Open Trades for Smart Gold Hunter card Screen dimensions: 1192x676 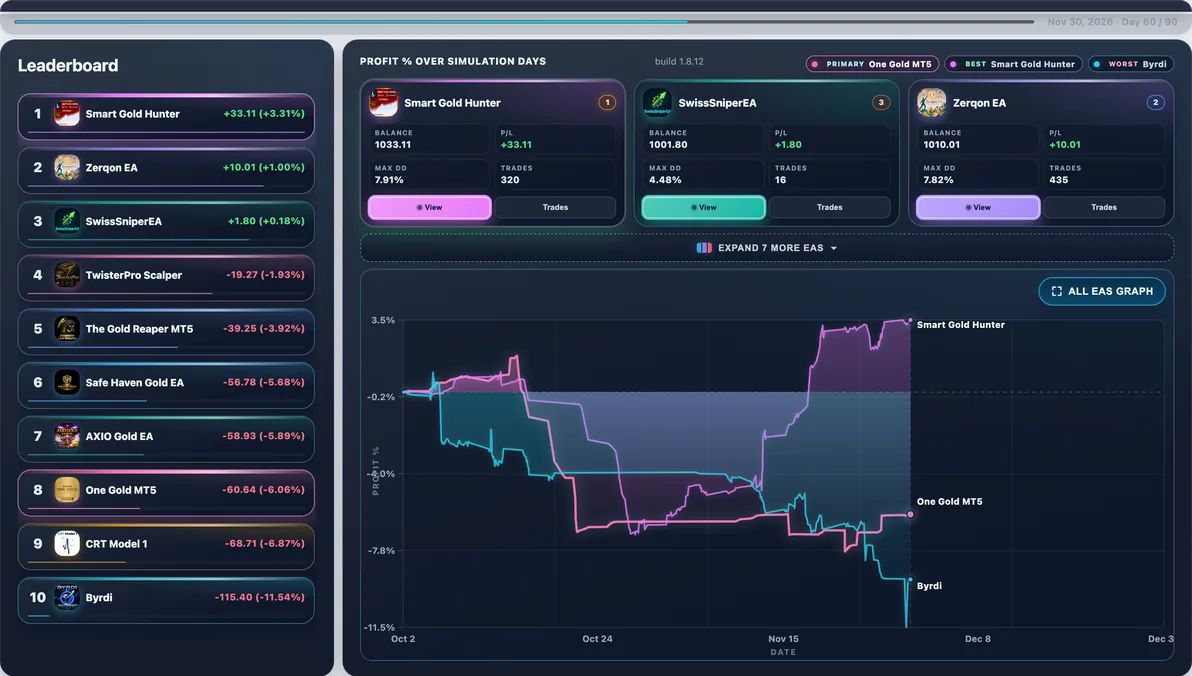click(x=556, y=208)
